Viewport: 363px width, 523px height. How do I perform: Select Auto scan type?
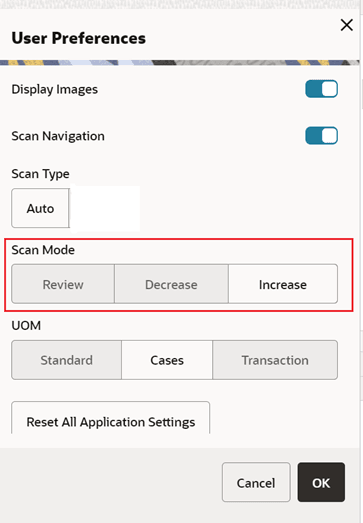40,208
